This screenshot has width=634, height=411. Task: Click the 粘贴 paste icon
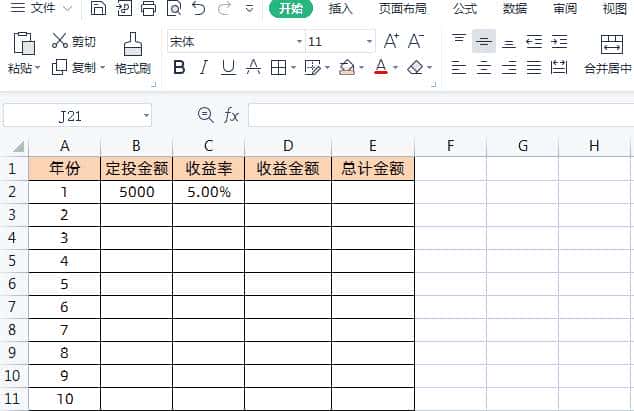point(24,44)
